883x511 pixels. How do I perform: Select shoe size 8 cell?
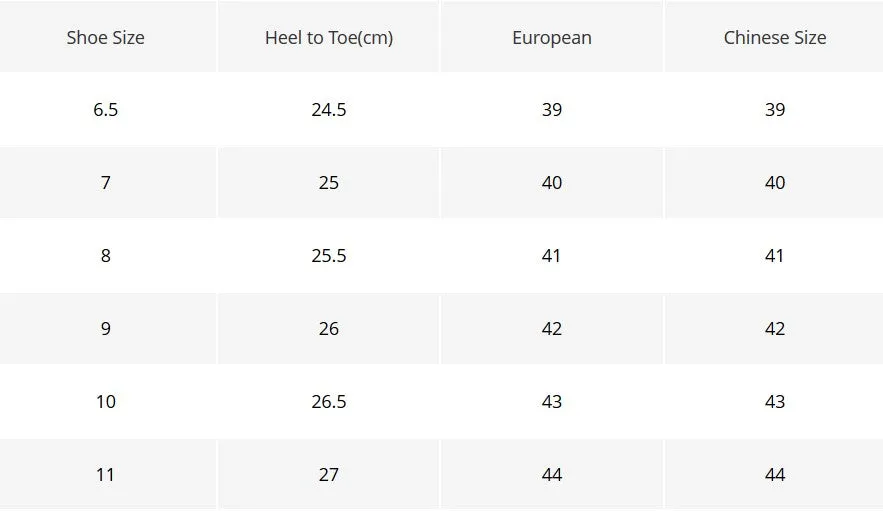coord(106,256)
